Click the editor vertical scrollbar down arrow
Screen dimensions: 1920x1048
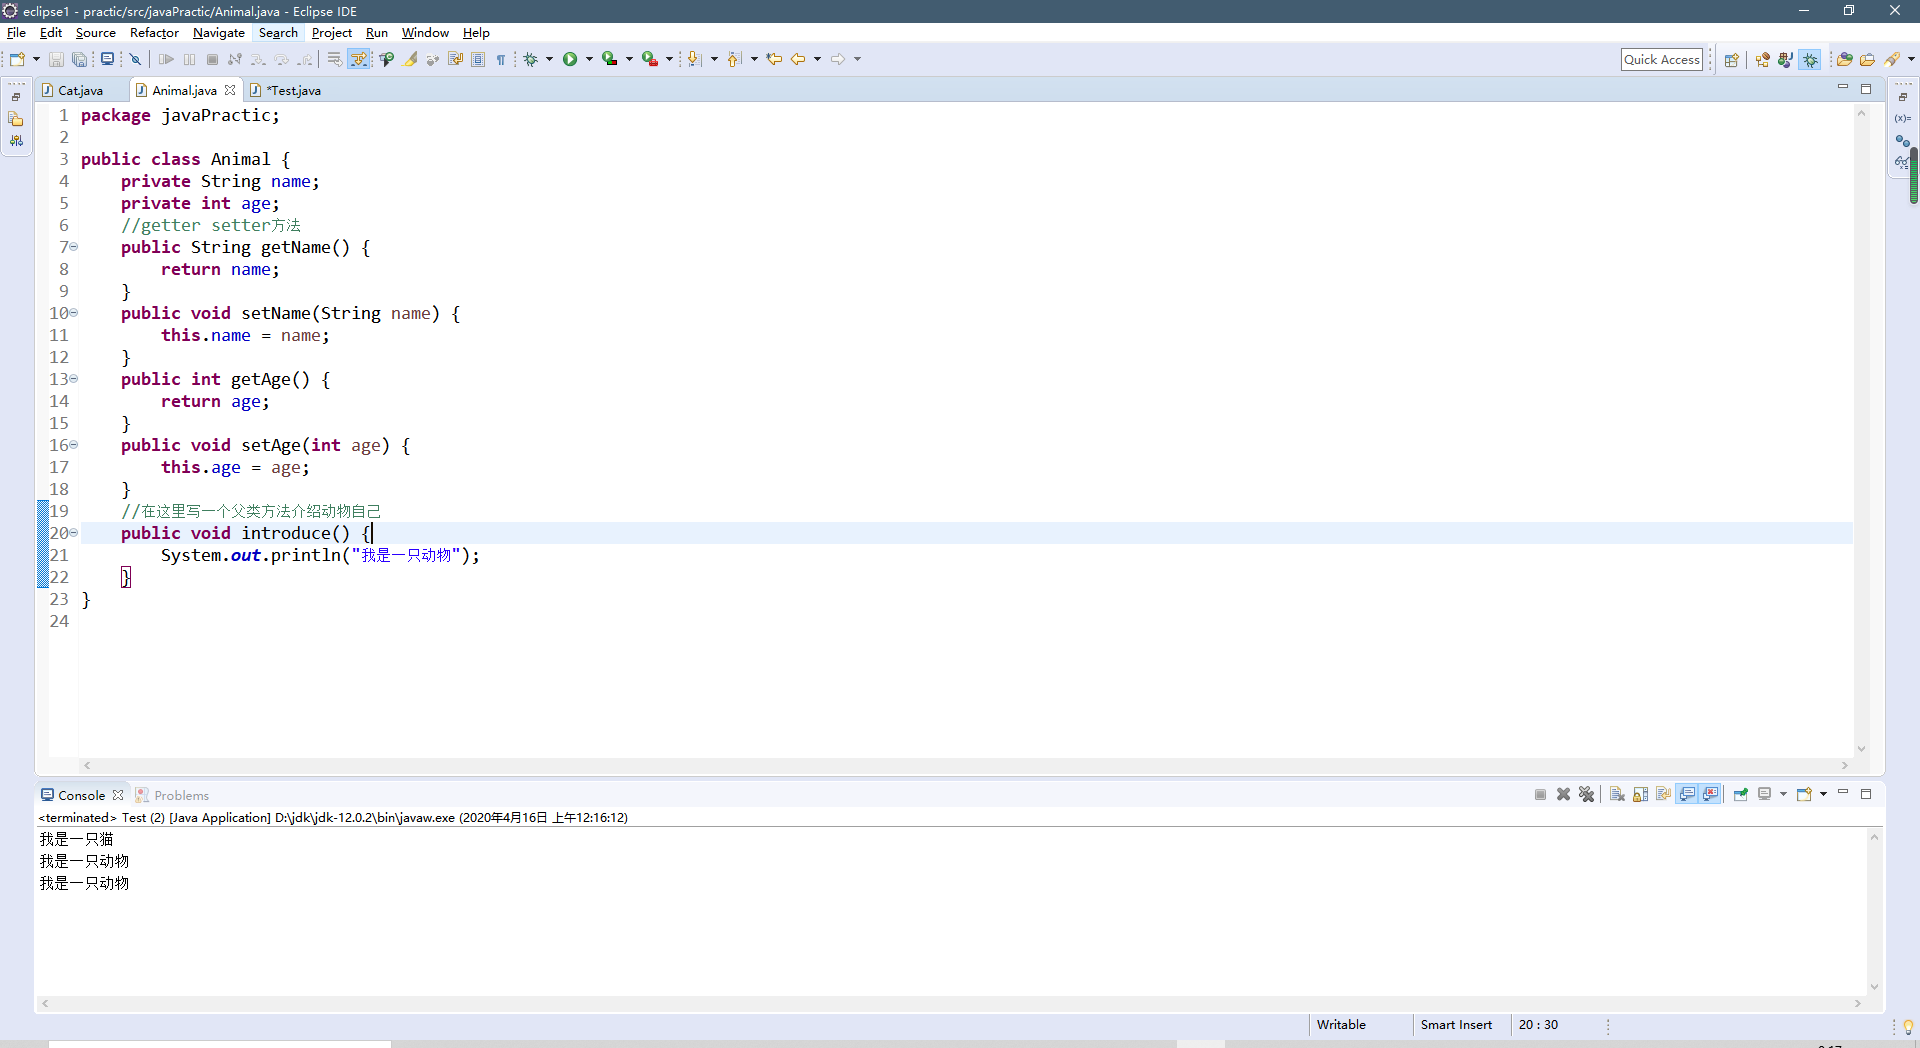click(x=1861, y=748)
